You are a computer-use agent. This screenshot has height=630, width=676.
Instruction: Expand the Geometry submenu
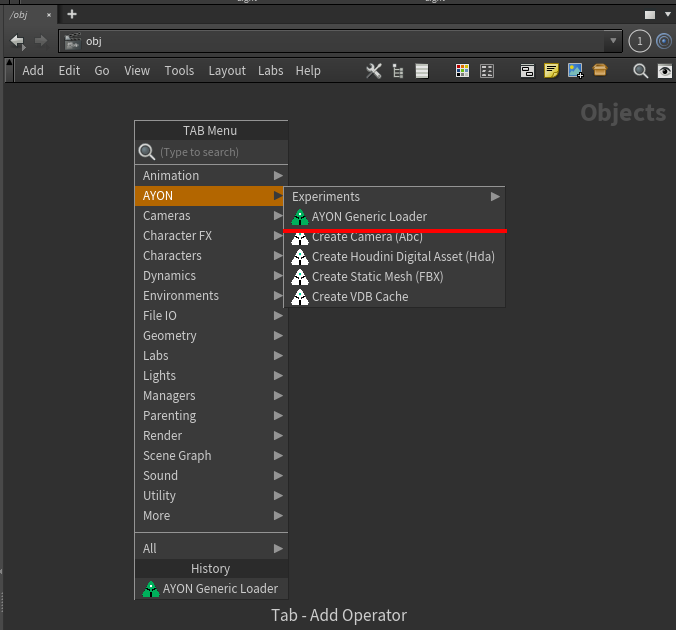point(211,335)
